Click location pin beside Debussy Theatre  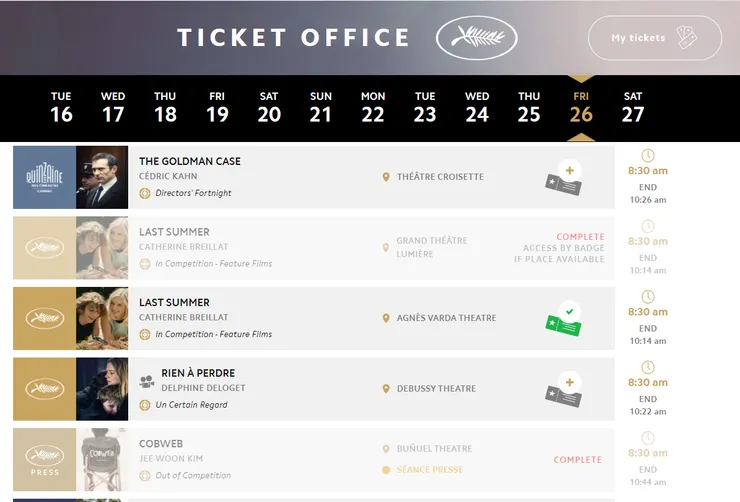[x=386, y=389]
